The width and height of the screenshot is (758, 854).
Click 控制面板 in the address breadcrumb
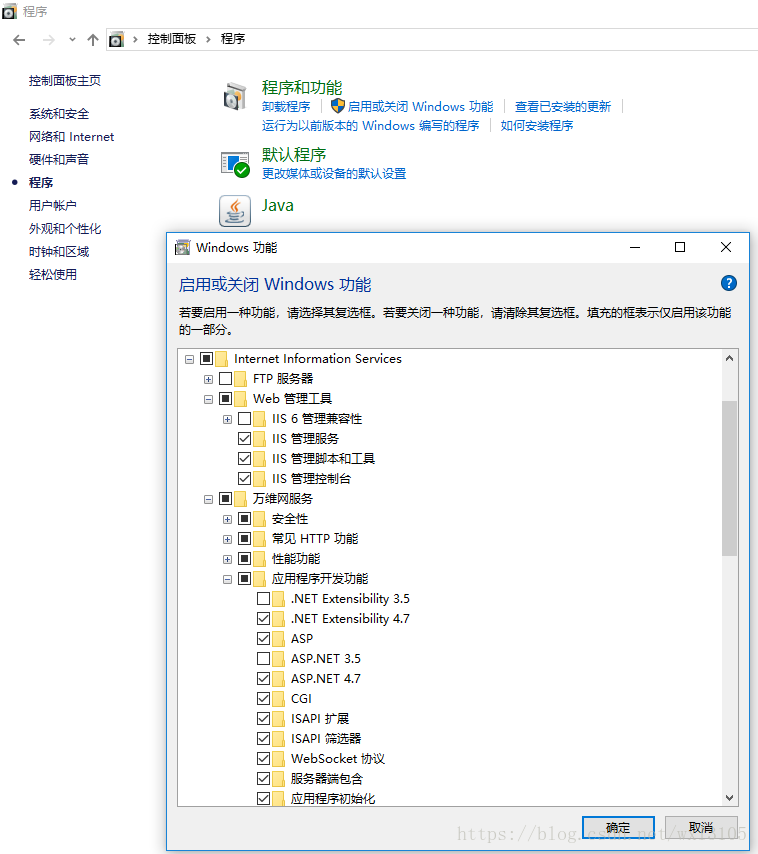172,39
